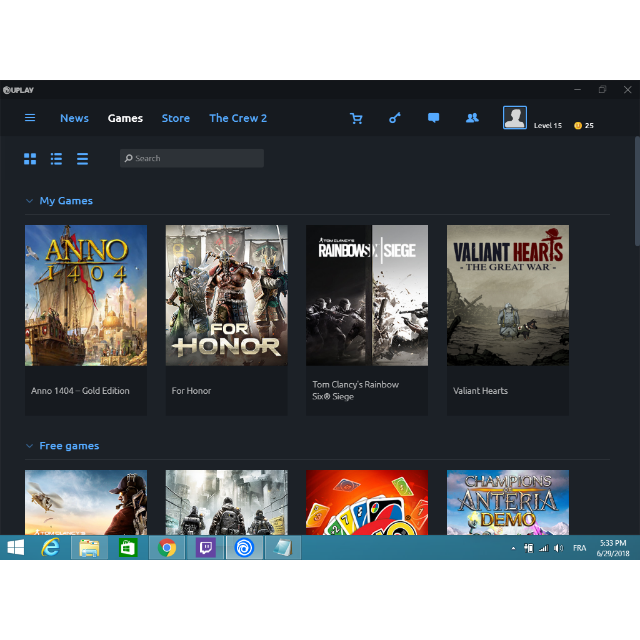
Task: Open the free game with the helicopter cover
Action: [x=86, y=502]
